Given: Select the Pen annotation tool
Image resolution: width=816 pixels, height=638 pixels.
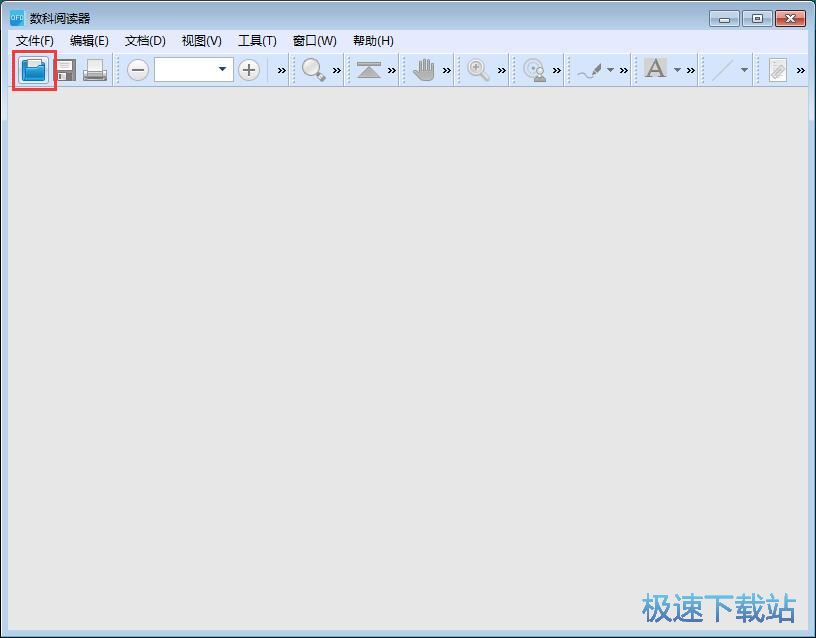Looking at the screenshot, I should pos(592,70).
